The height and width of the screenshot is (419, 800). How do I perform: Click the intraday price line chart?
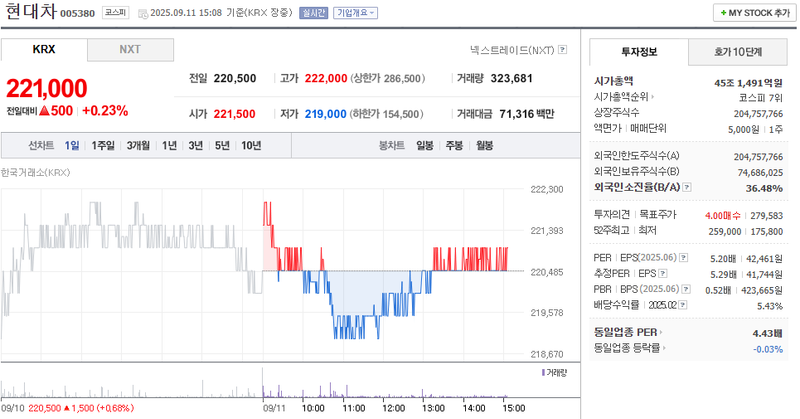pyautogui.click(x=263, y=272)
